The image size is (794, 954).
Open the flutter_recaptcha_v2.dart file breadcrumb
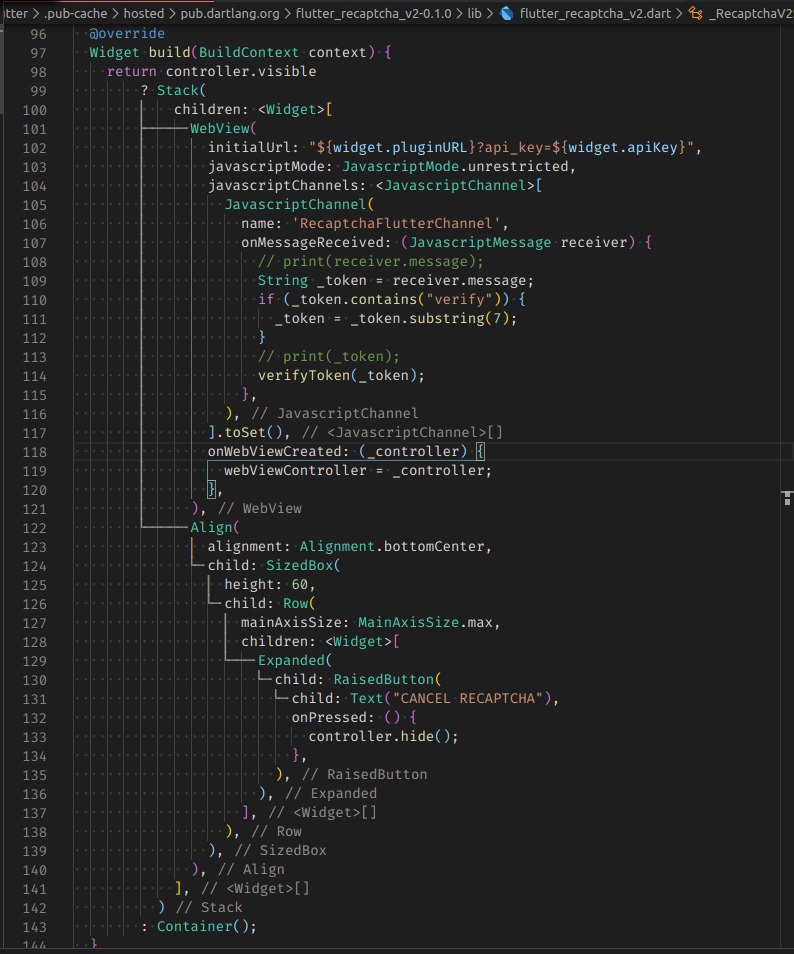(x=595, y=13)
